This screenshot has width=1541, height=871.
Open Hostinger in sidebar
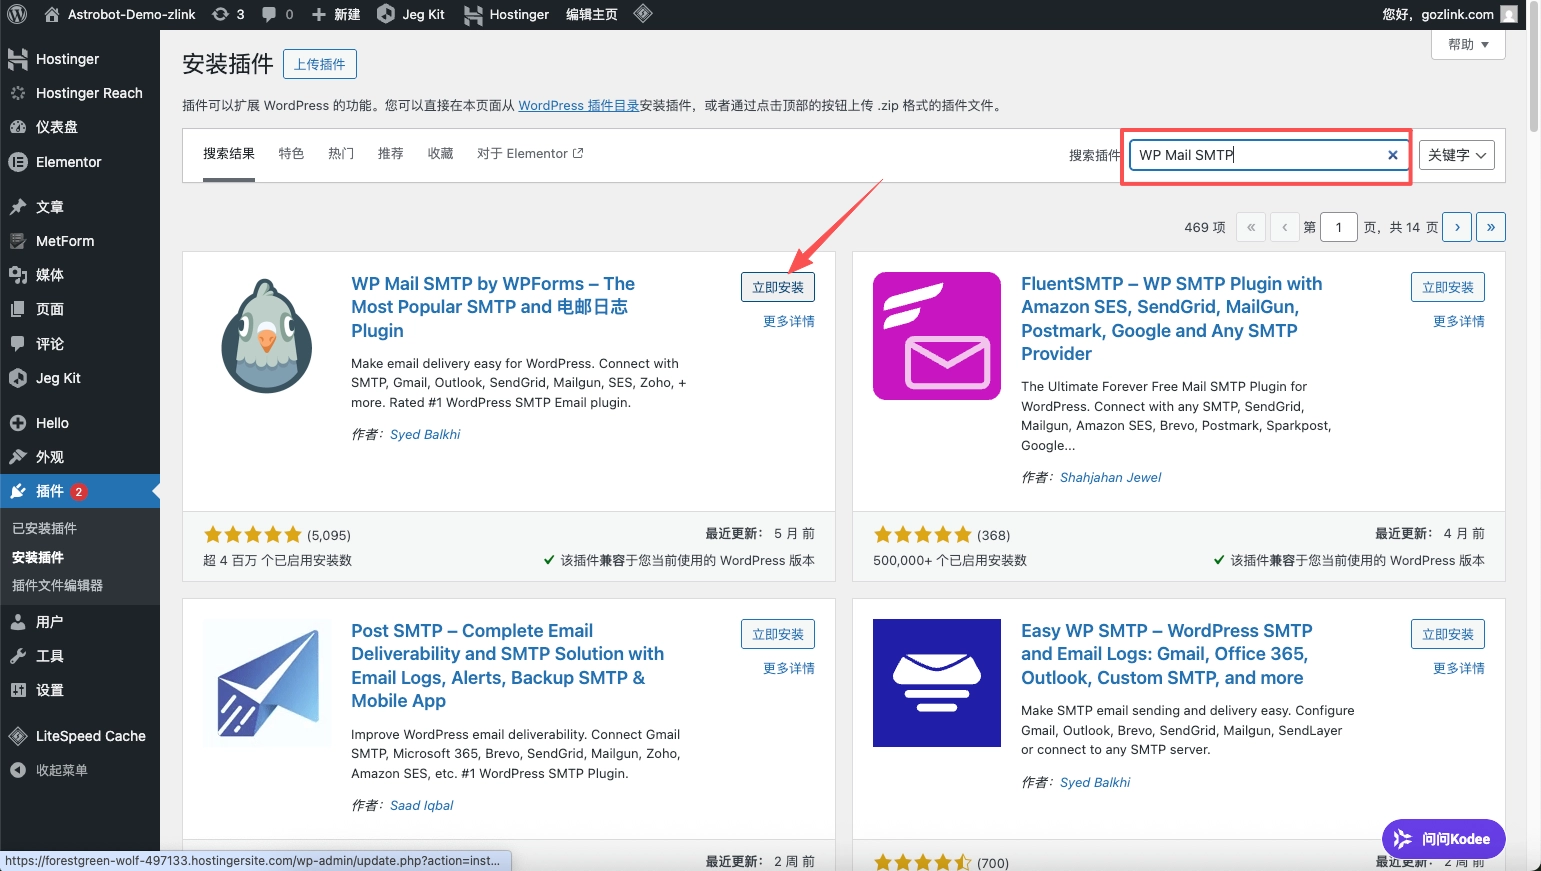pyautogui.click(x=80, y=59)
